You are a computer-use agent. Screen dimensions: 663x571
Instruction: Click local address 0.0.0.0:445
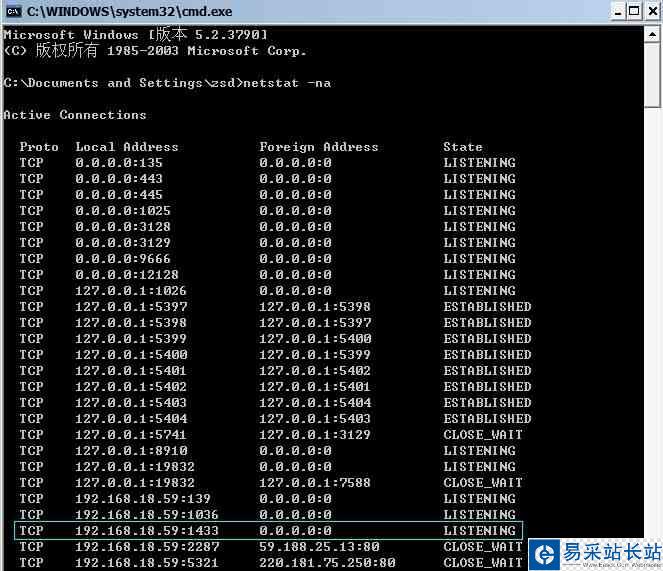point(119,195)
